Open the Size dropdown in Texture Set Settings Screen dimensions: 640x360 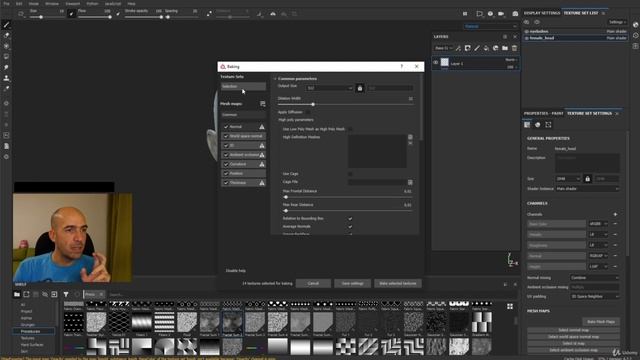pos(568,179)
